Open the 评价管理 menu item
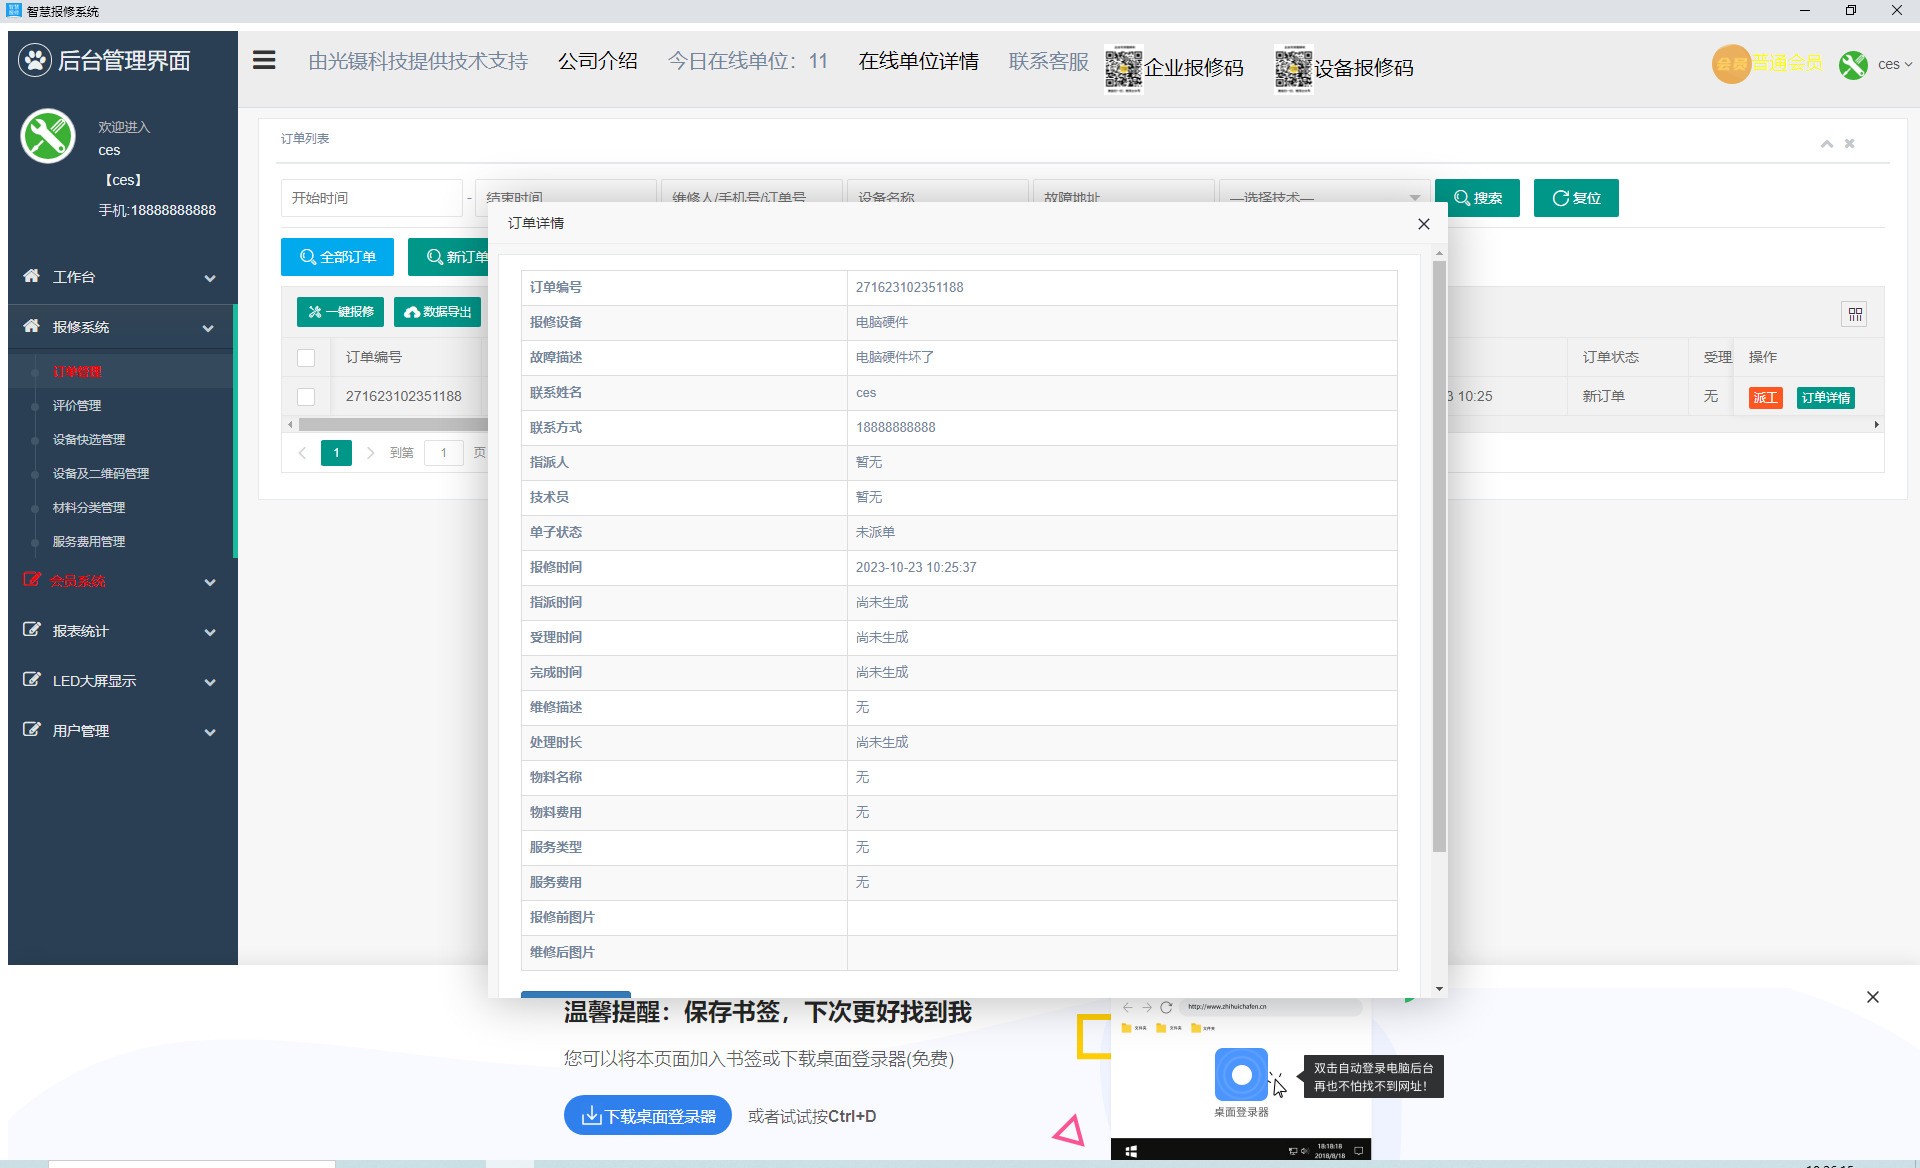 78,406
